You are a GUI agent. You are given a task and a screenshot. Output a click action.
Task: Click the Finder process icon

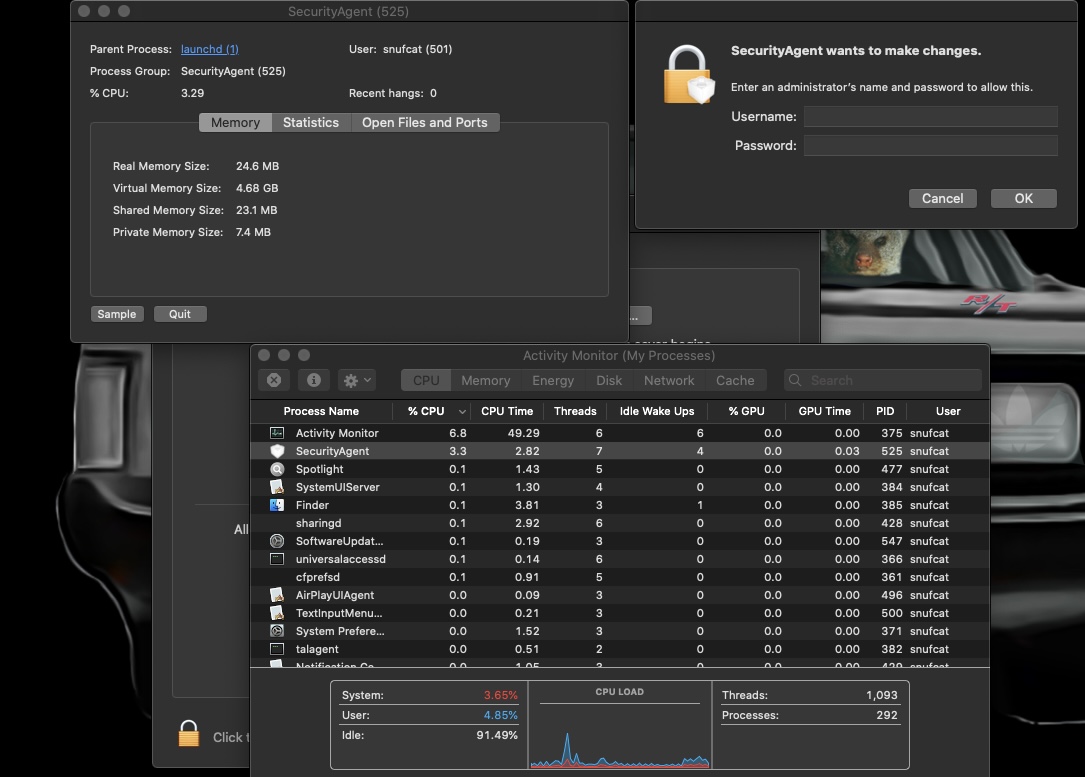click(277, 505)
